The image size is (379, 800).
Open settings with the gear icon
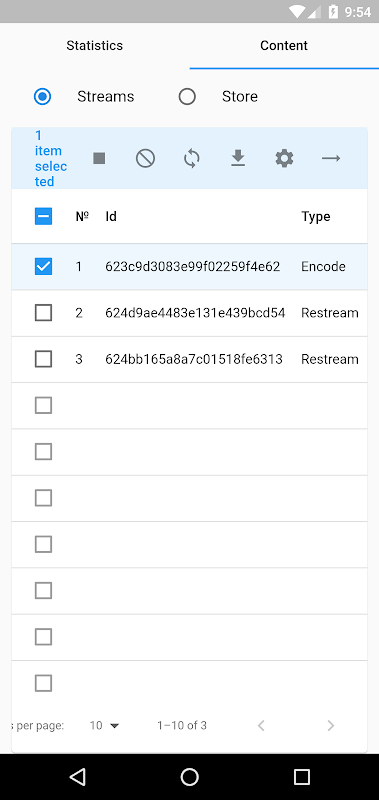(x=284, y=159)
